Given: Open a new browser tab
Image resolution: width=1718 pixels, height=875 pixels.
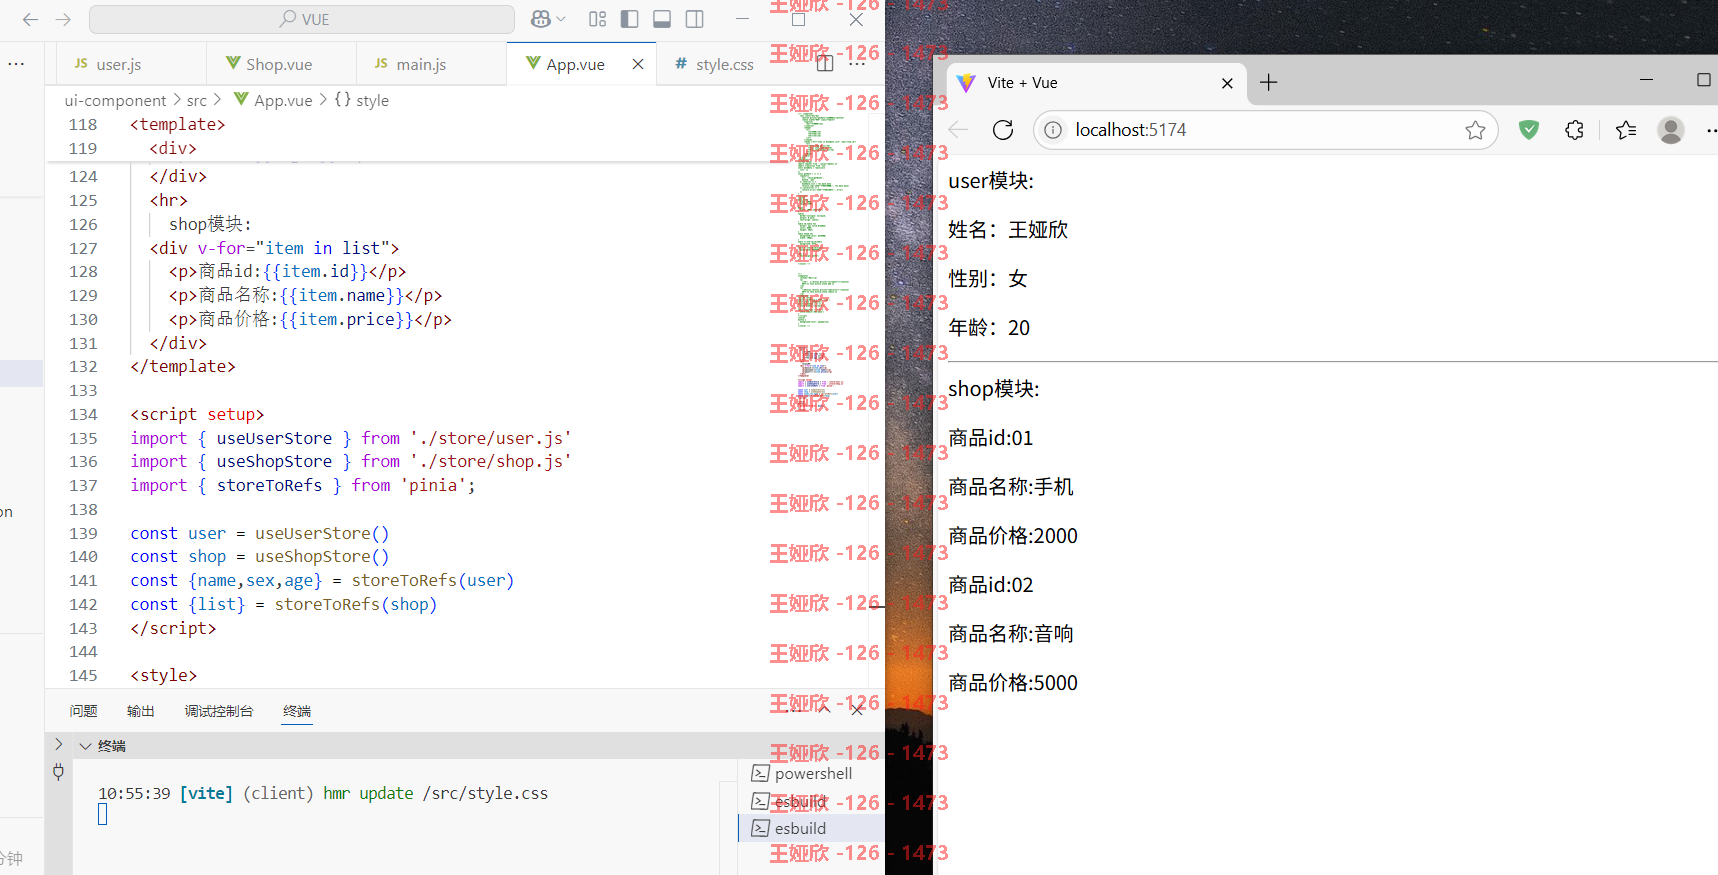Looking at the screenshot, I should (x=1268, y=82).
